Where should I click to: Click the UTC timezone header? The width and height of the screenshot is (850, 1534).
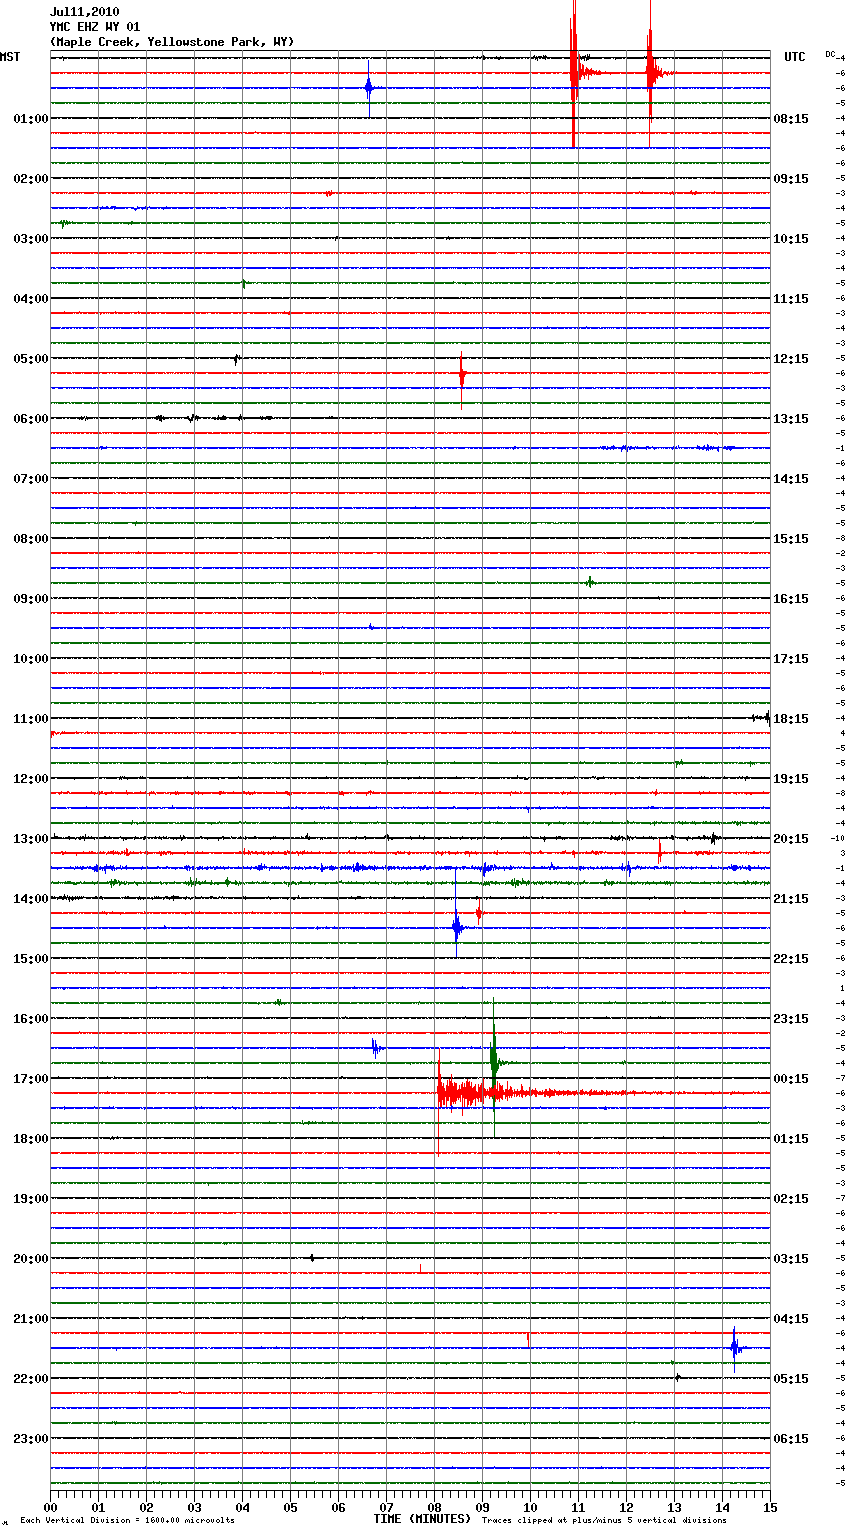click(795, 57)
